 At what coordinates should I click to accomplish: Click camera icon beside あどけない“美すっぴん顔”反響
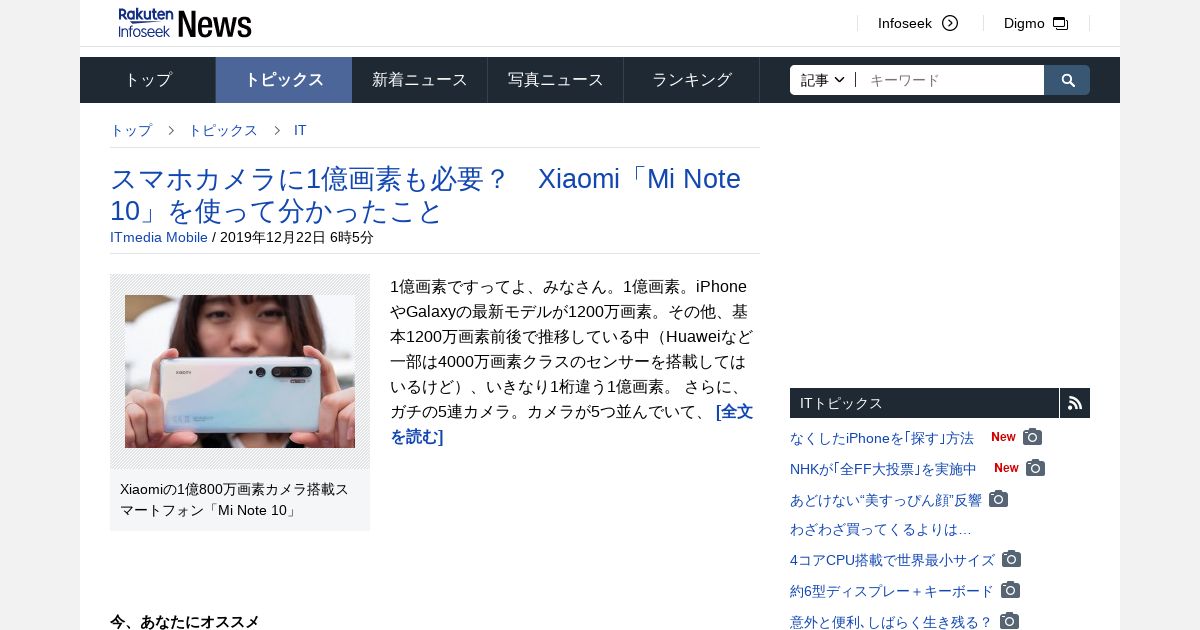pyautogui.click(x=999, y=499)
